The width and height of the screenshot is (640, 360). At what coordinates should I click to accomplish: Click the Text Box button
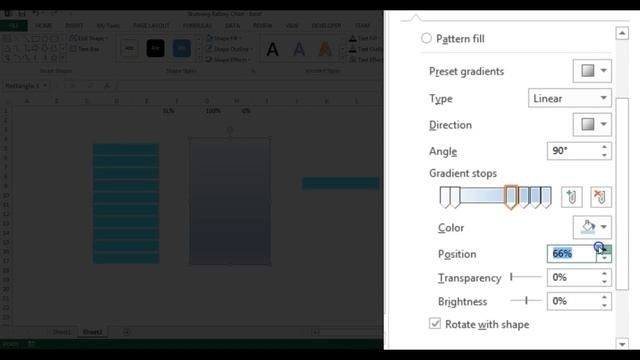(85, 49)
